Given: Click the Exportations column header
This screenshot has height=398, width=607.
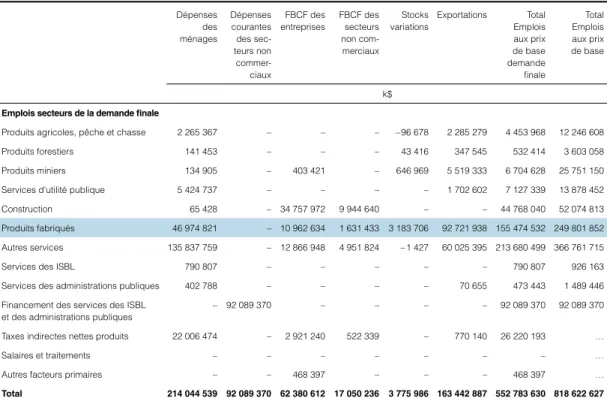Looking at the screenshot, I should (462, 15).
